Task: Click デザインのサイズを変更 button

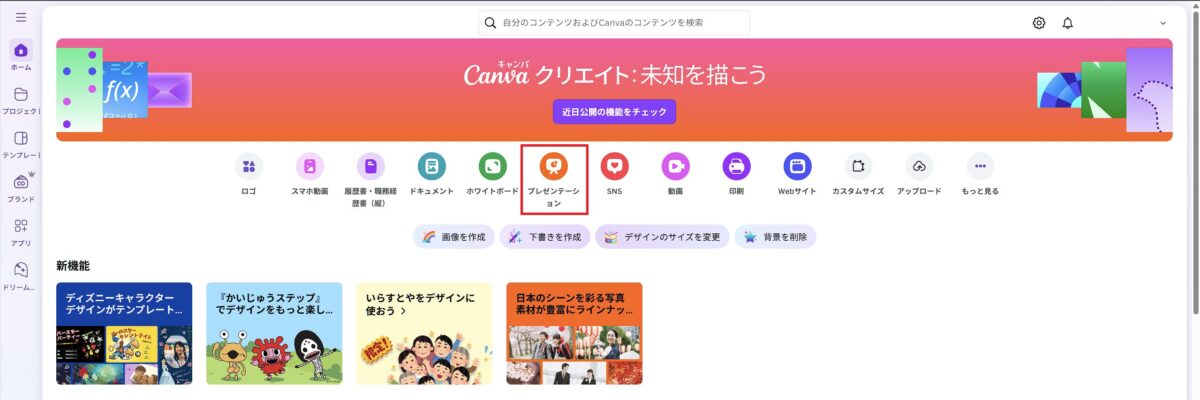Action: [x=662, y=237]
